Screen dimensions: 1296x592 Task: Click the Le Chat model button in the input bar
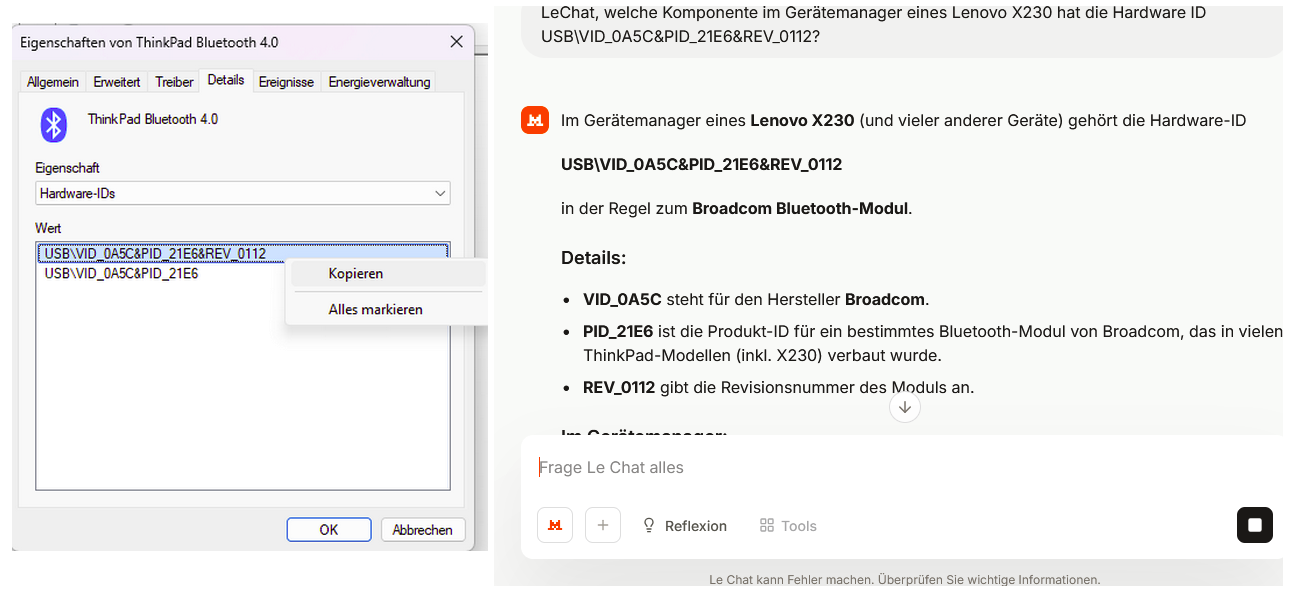(555, 525)
